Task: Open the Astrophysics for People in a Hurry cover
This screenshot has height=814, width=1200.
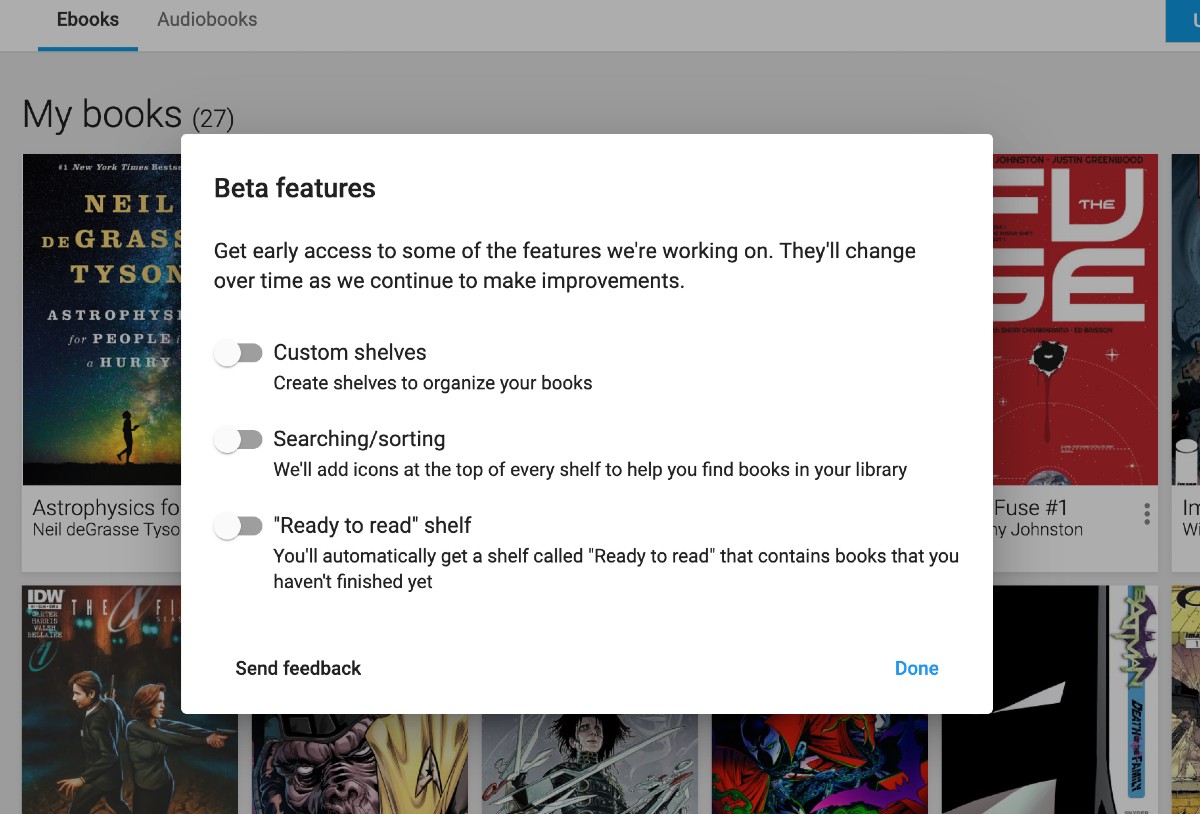Action: coord(101,320)
